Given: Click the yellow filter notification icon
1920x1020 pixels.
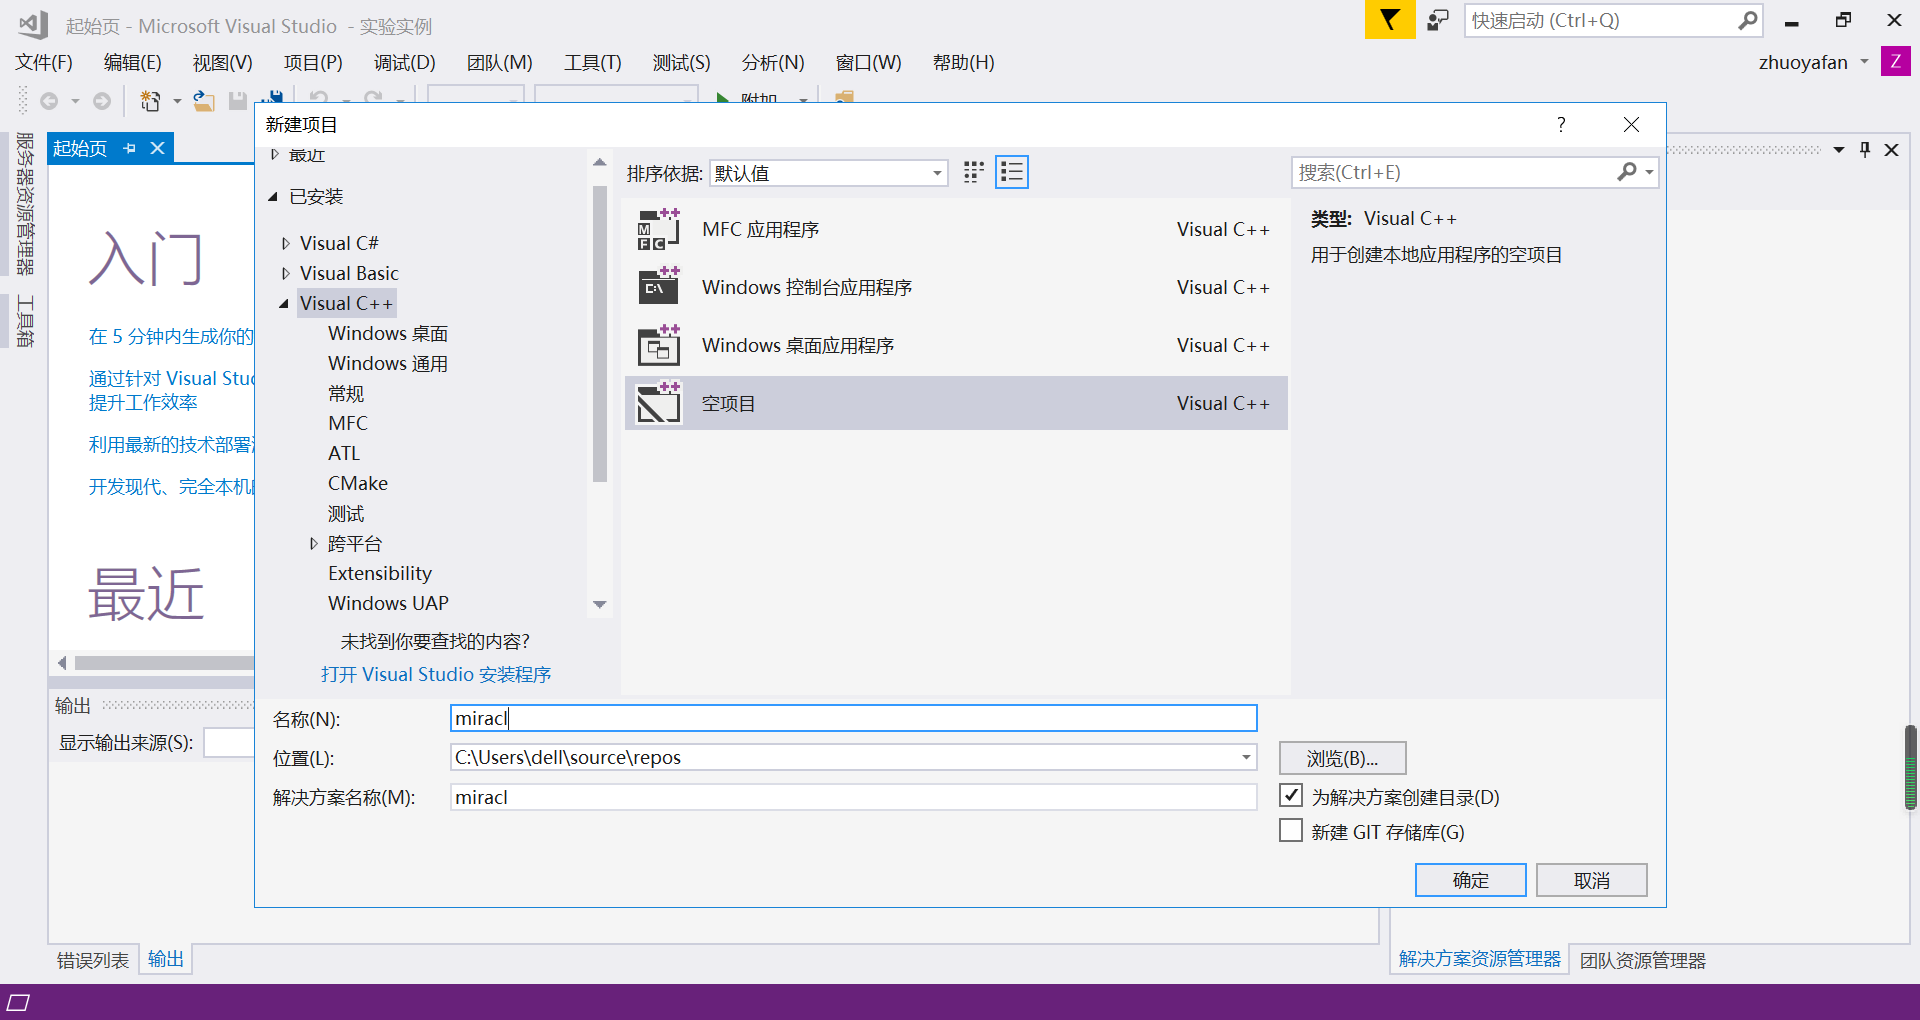Looking at the screenshot, I should pyautogui.click(x=1389, y=20).
